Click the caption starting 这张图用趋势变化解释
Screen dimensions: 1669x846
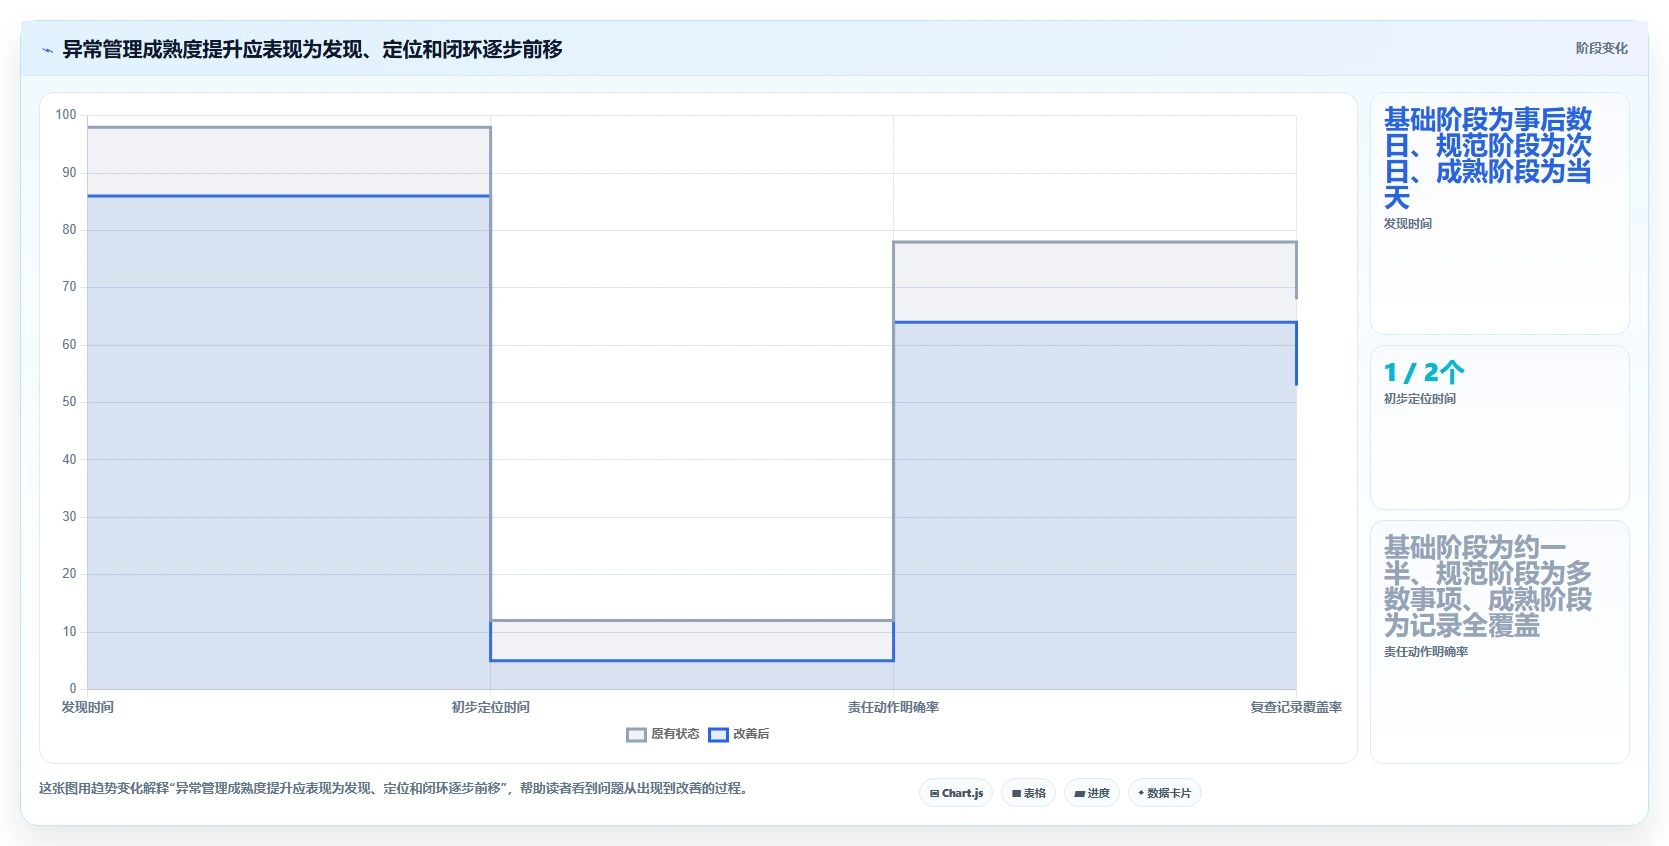click(x=394, y=788)
